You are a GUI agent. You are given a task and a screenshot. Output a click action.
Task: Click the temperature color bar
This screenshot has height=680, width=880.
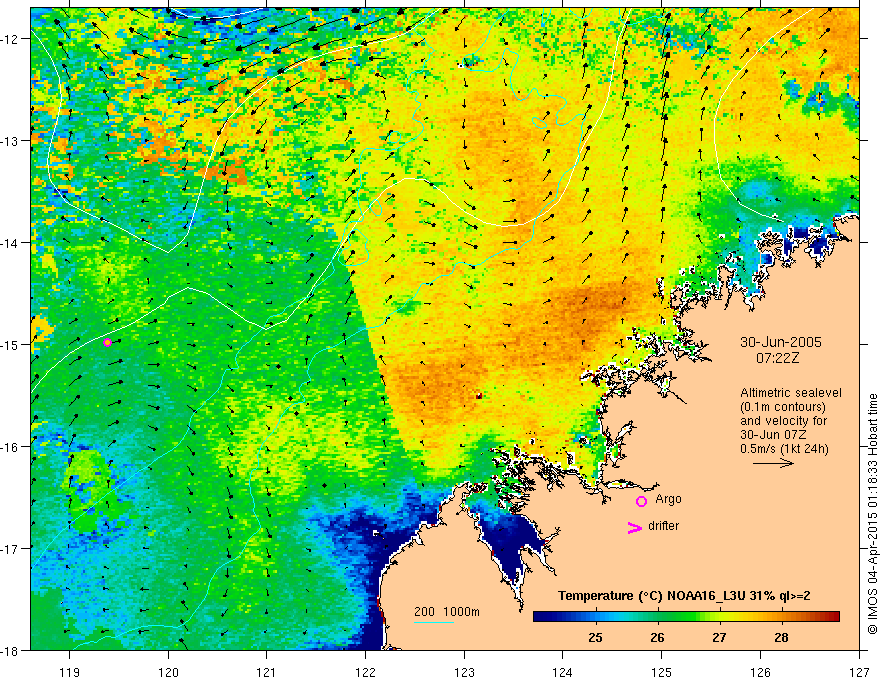point(686,617)
